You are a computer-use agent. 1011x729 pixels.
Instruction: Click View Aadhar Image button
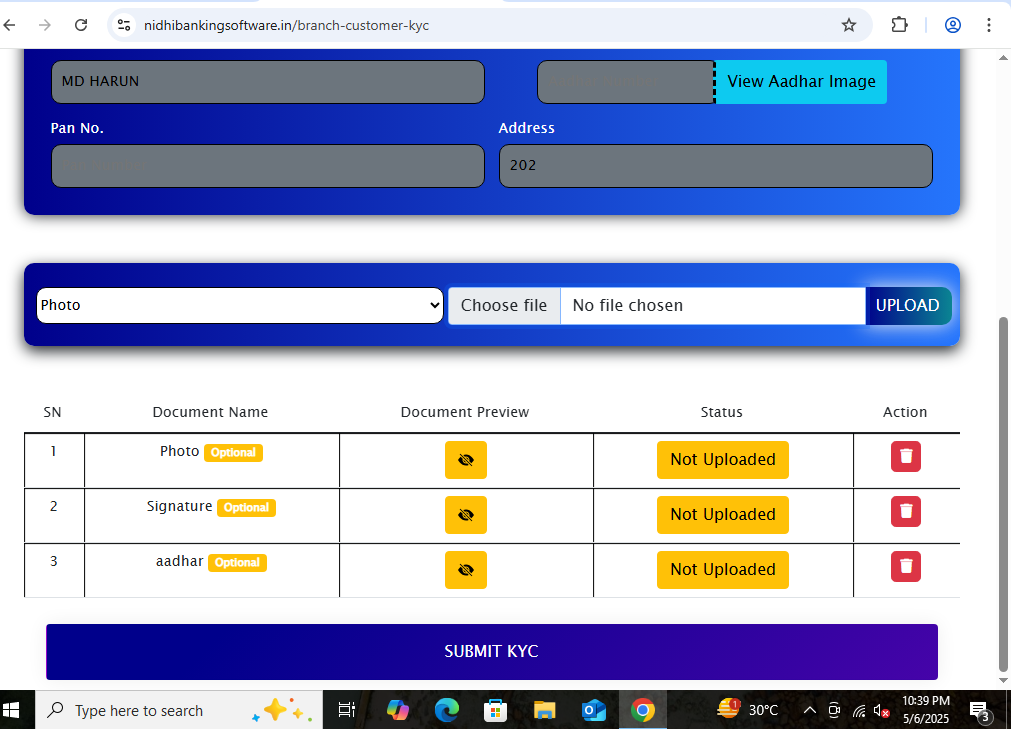tap(800, 82)
